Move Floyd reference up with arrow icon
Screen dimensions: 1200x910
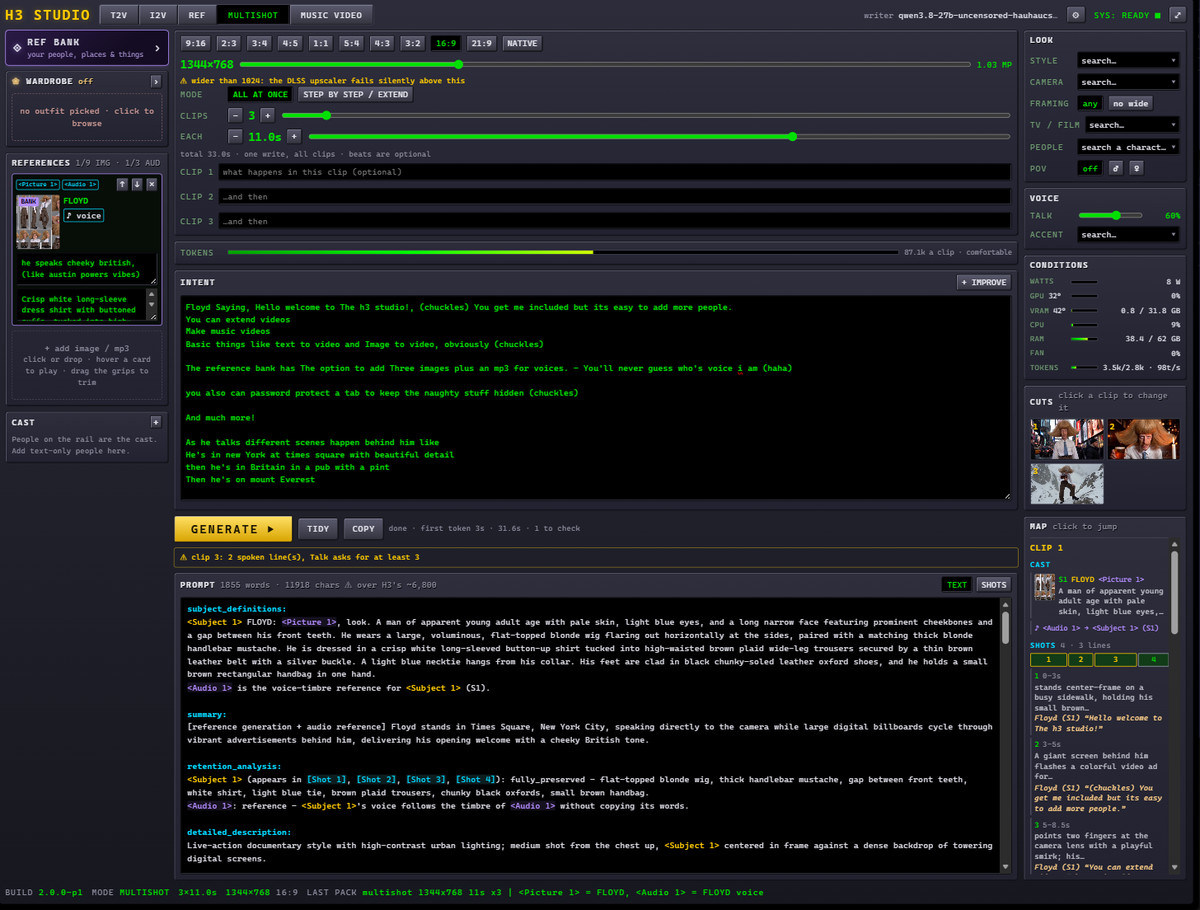coord(122,184)
